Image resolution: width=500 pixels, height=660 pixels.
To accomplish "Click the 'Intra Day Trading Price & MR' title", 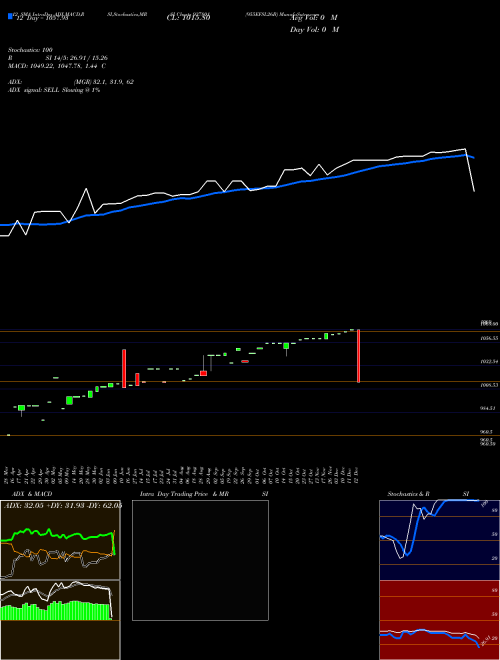I will click(x=185, y=494).
